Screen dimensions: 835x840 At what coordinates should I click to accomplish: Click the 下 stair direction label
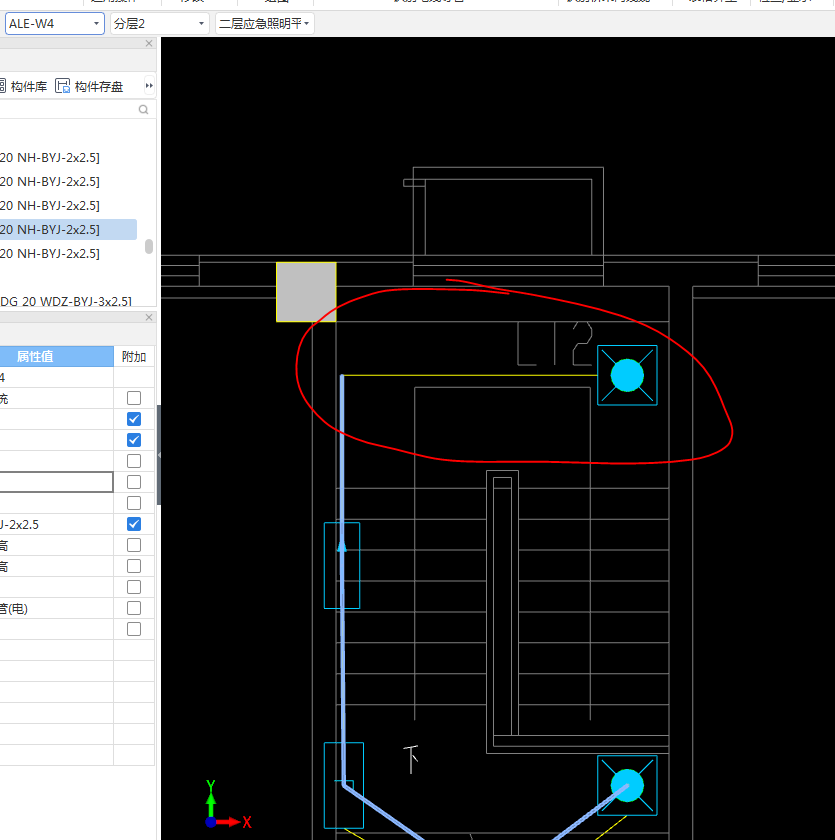pos(410,759)
